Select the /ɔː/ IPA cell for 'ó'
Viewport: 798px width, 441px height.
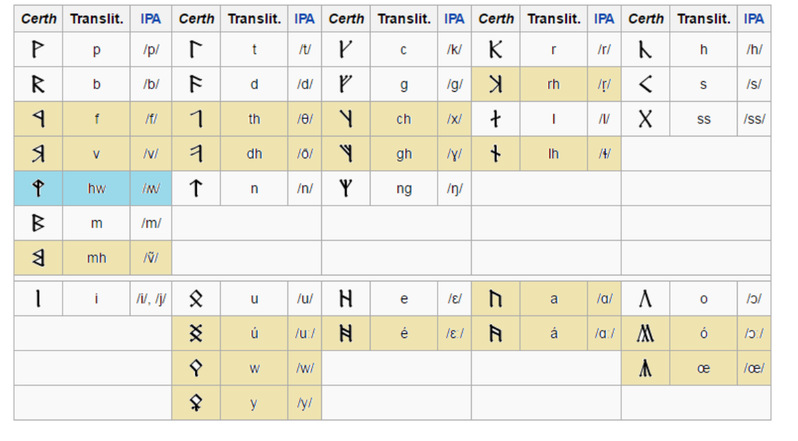point(754,333)
